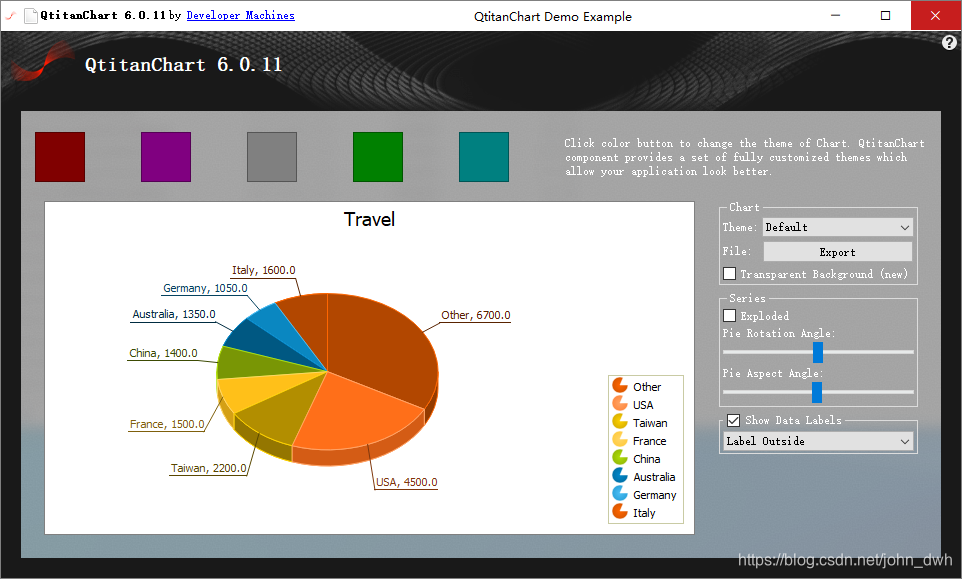962x579 pixels.
Task: Click the dark blue Australia pie slice
Action: pos(264,341)
